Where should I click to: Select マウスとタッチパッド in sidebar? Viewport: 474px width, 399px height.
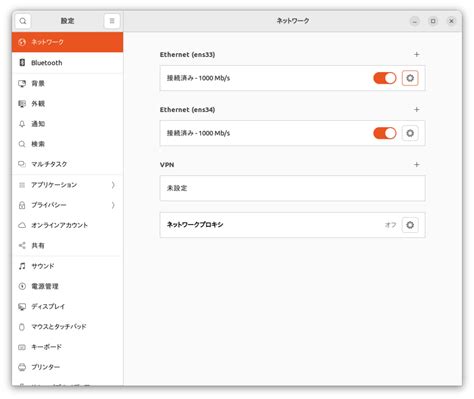[67, 327]
